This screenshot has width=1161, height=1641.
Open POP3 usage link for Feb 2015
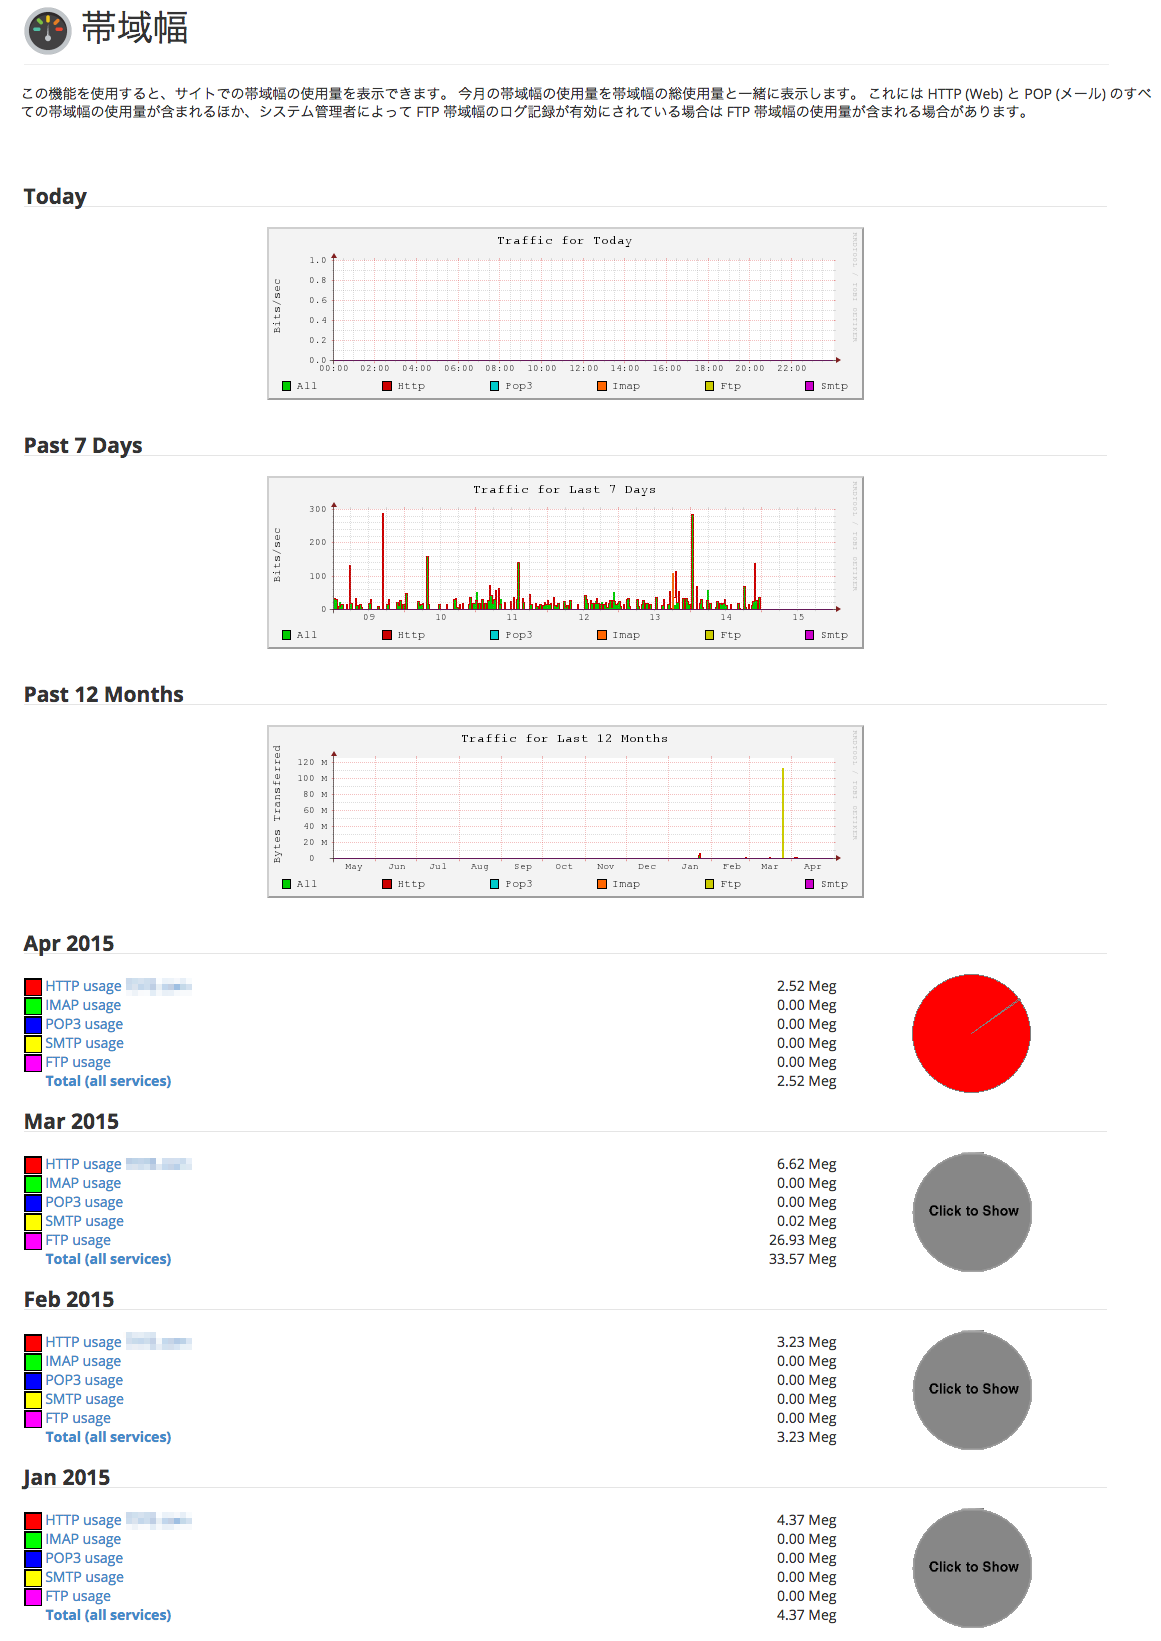coord(84,1380)
